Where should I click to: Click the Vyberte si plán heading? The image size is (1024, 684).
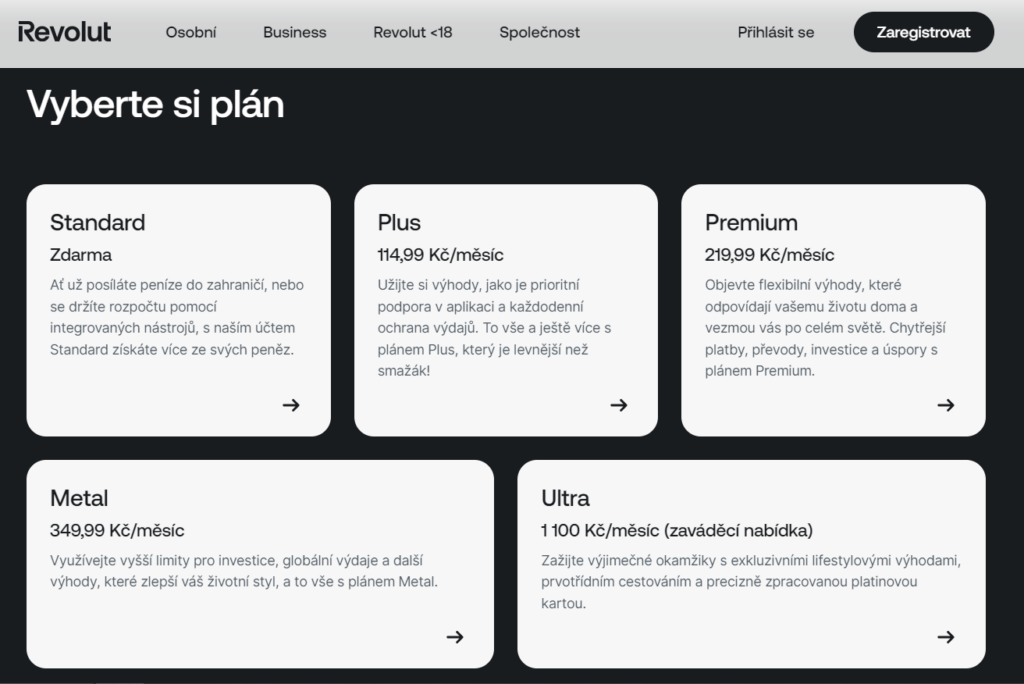tap(155, 104)
